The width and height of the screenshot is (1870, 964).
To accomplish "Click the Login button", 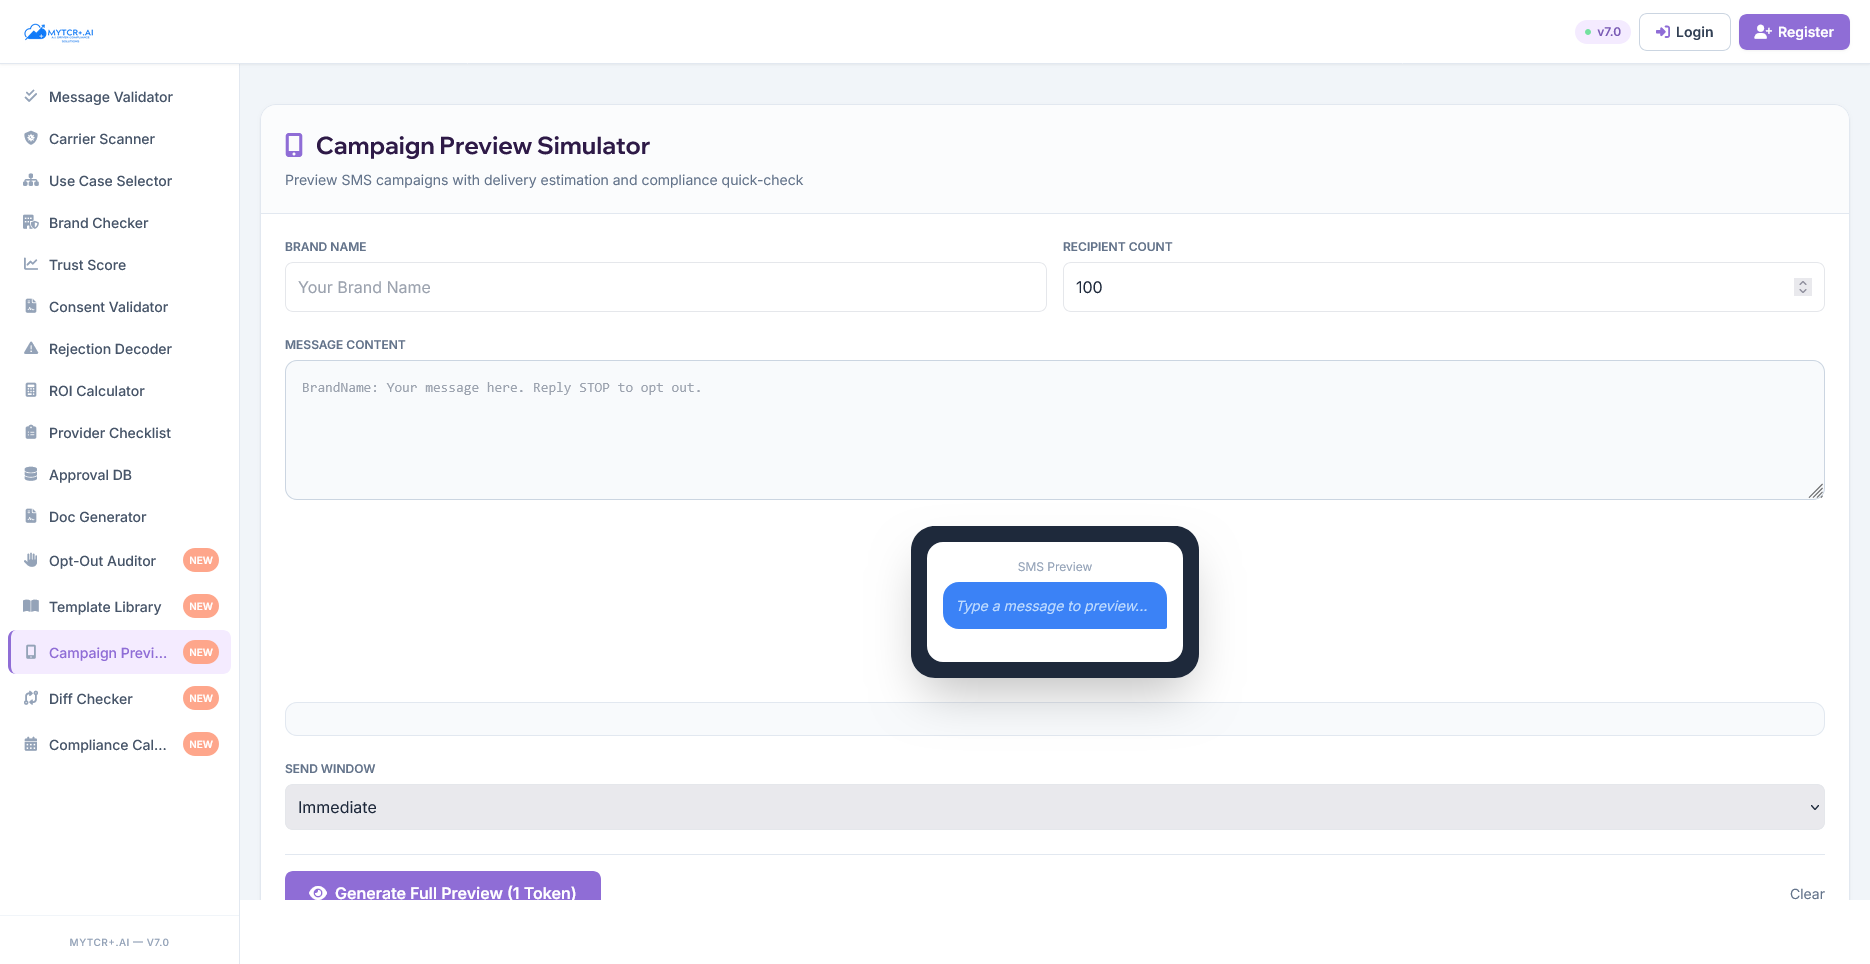I will [x=1684, y=31].
